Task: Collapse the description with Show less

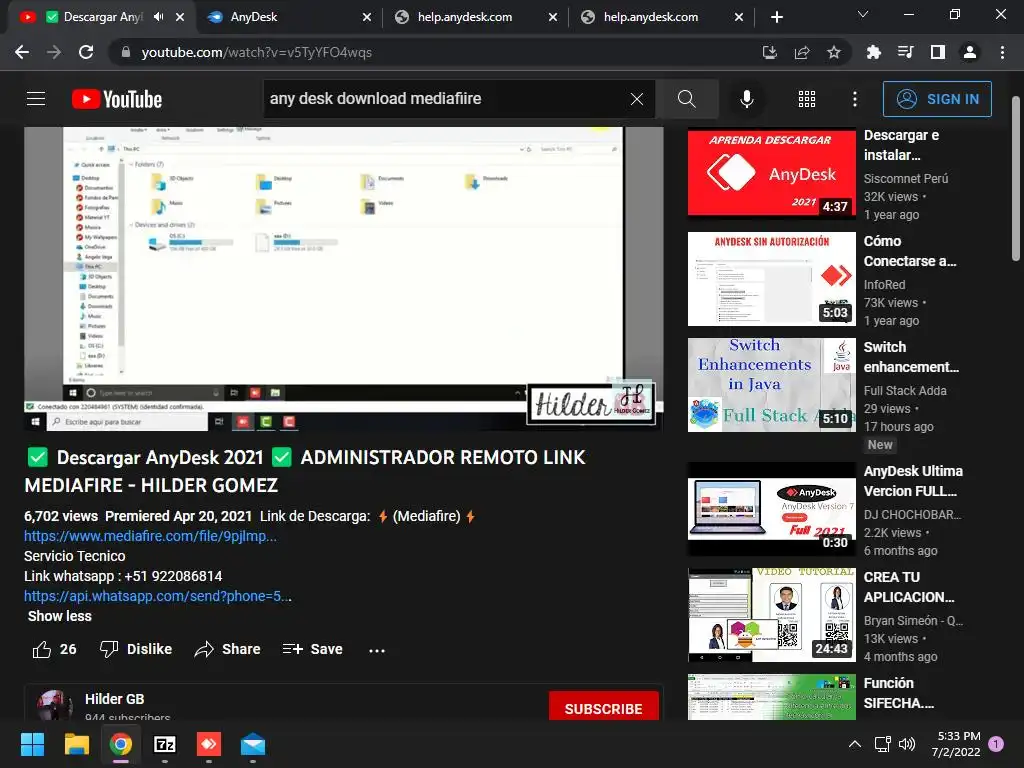Action: point(59,616)
